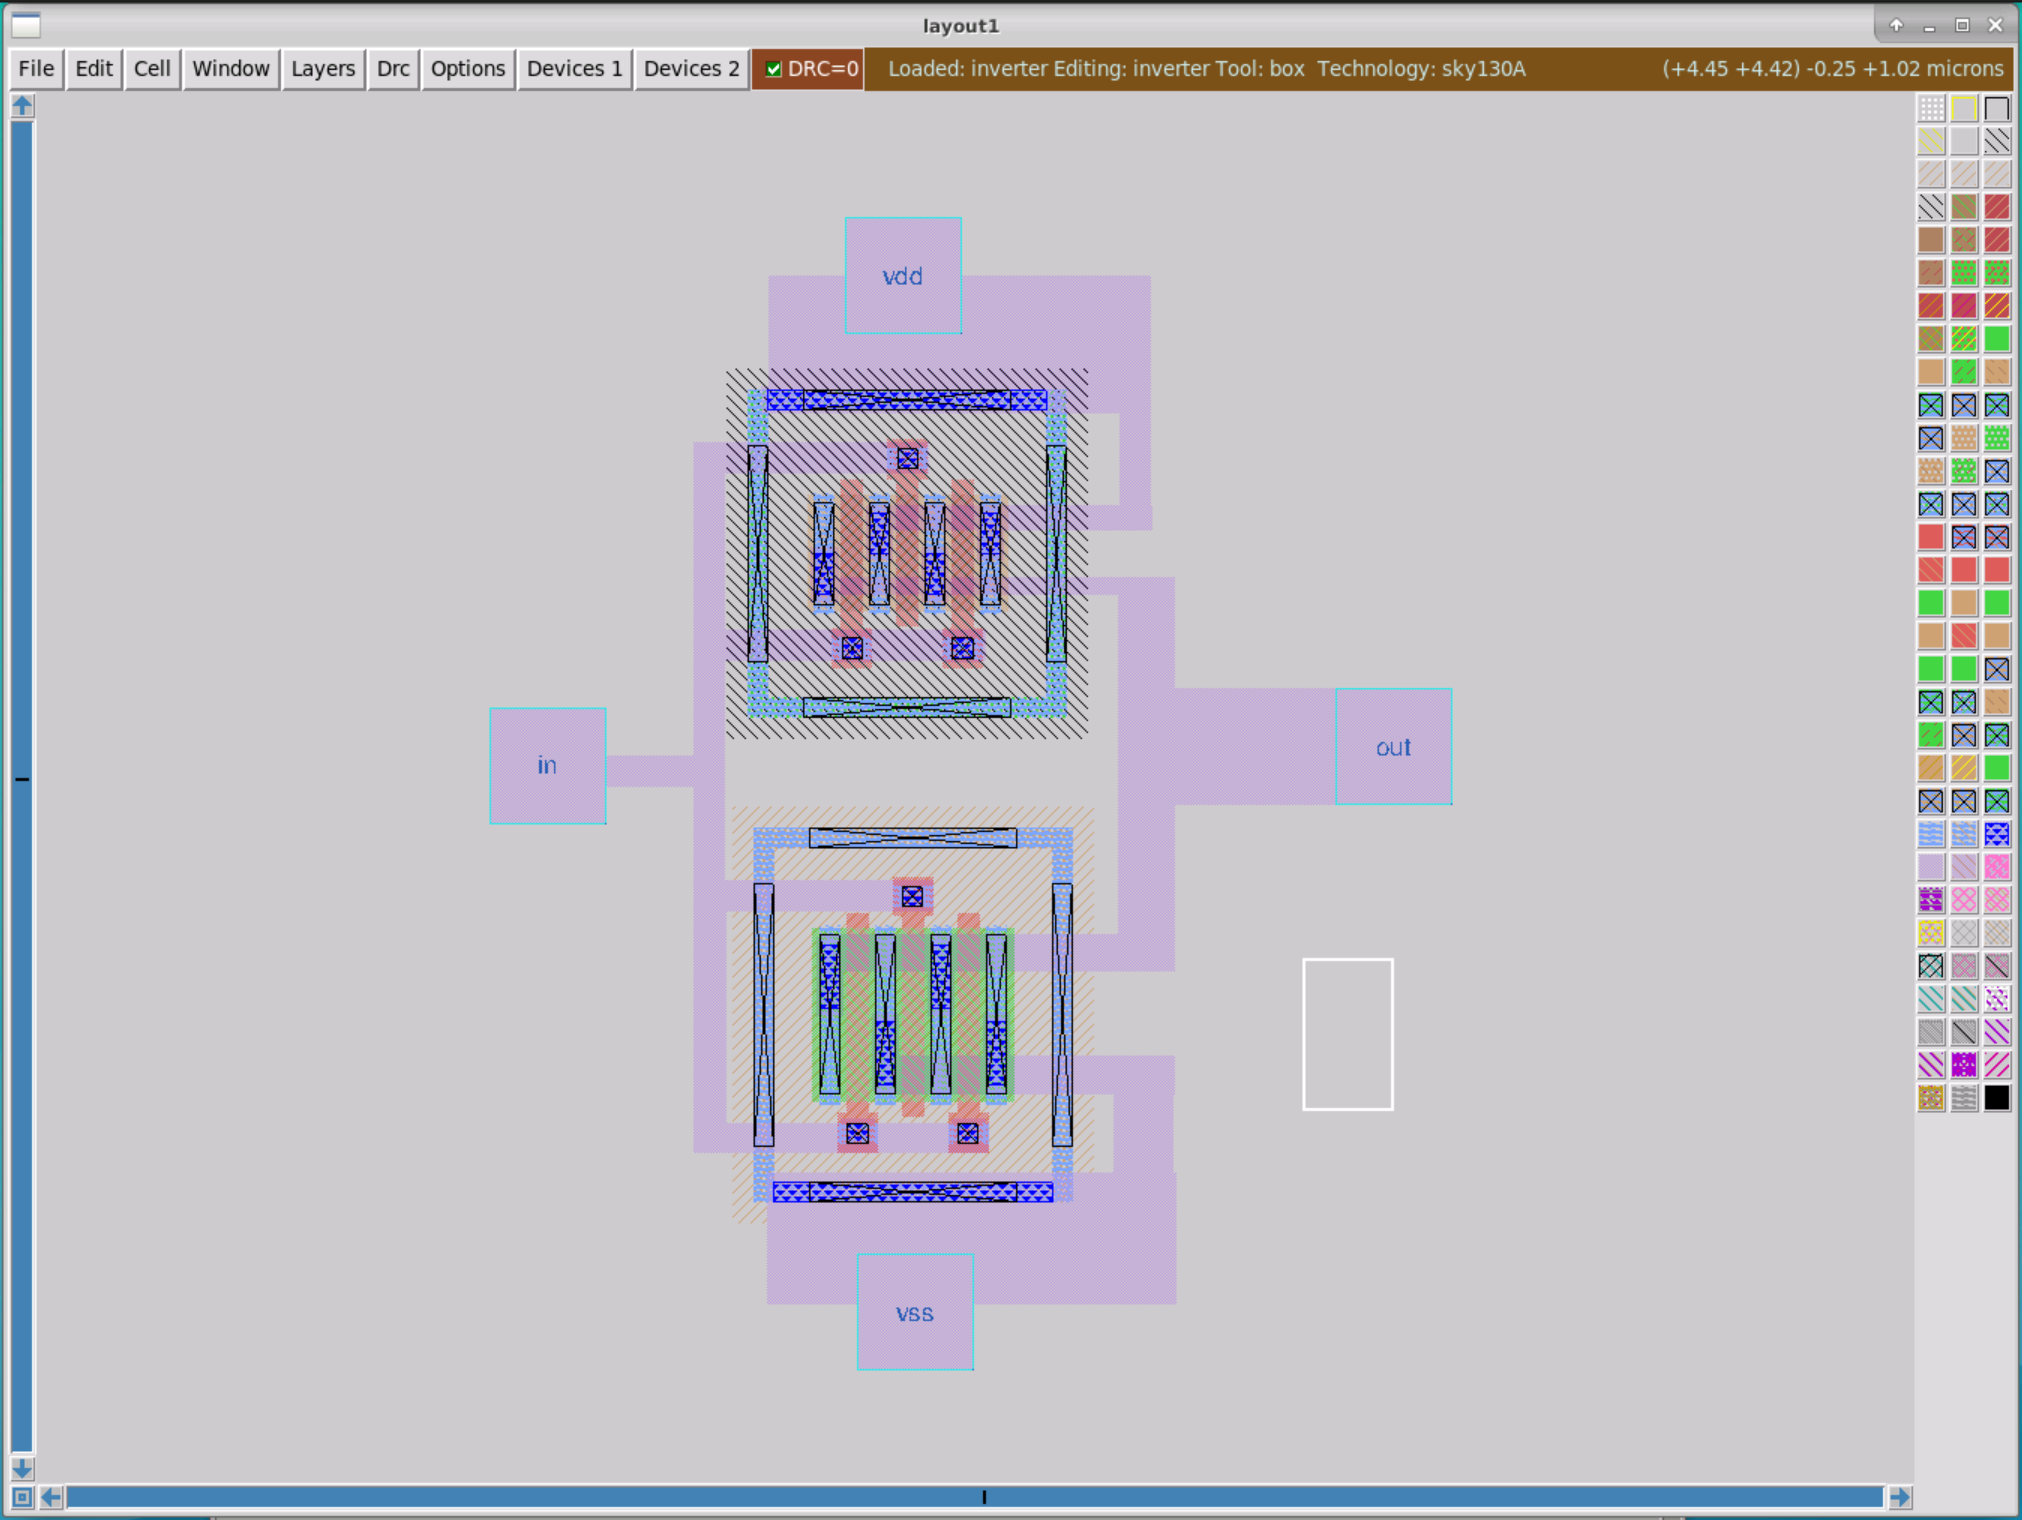Open the Cell menu
The width and height of the screenshot is (2022, 1520).
(x=152, y=69)
